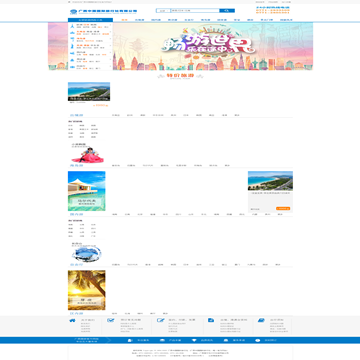Click the Eiffel tower icon in side menu
Screen dimensions: 360x360
pos(72,25)
